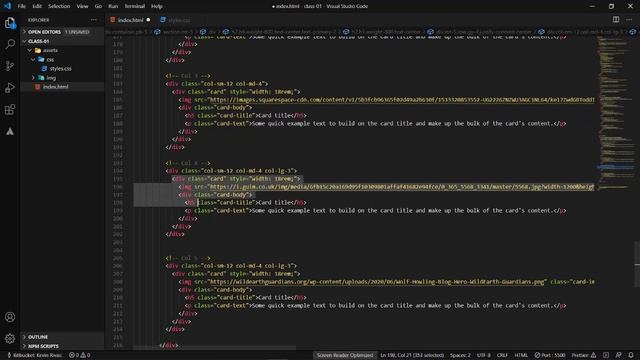This screenshot has height=360, width=640.
Task: Open the Explorer panel ellipsis menu
Action: pos(94,20)
